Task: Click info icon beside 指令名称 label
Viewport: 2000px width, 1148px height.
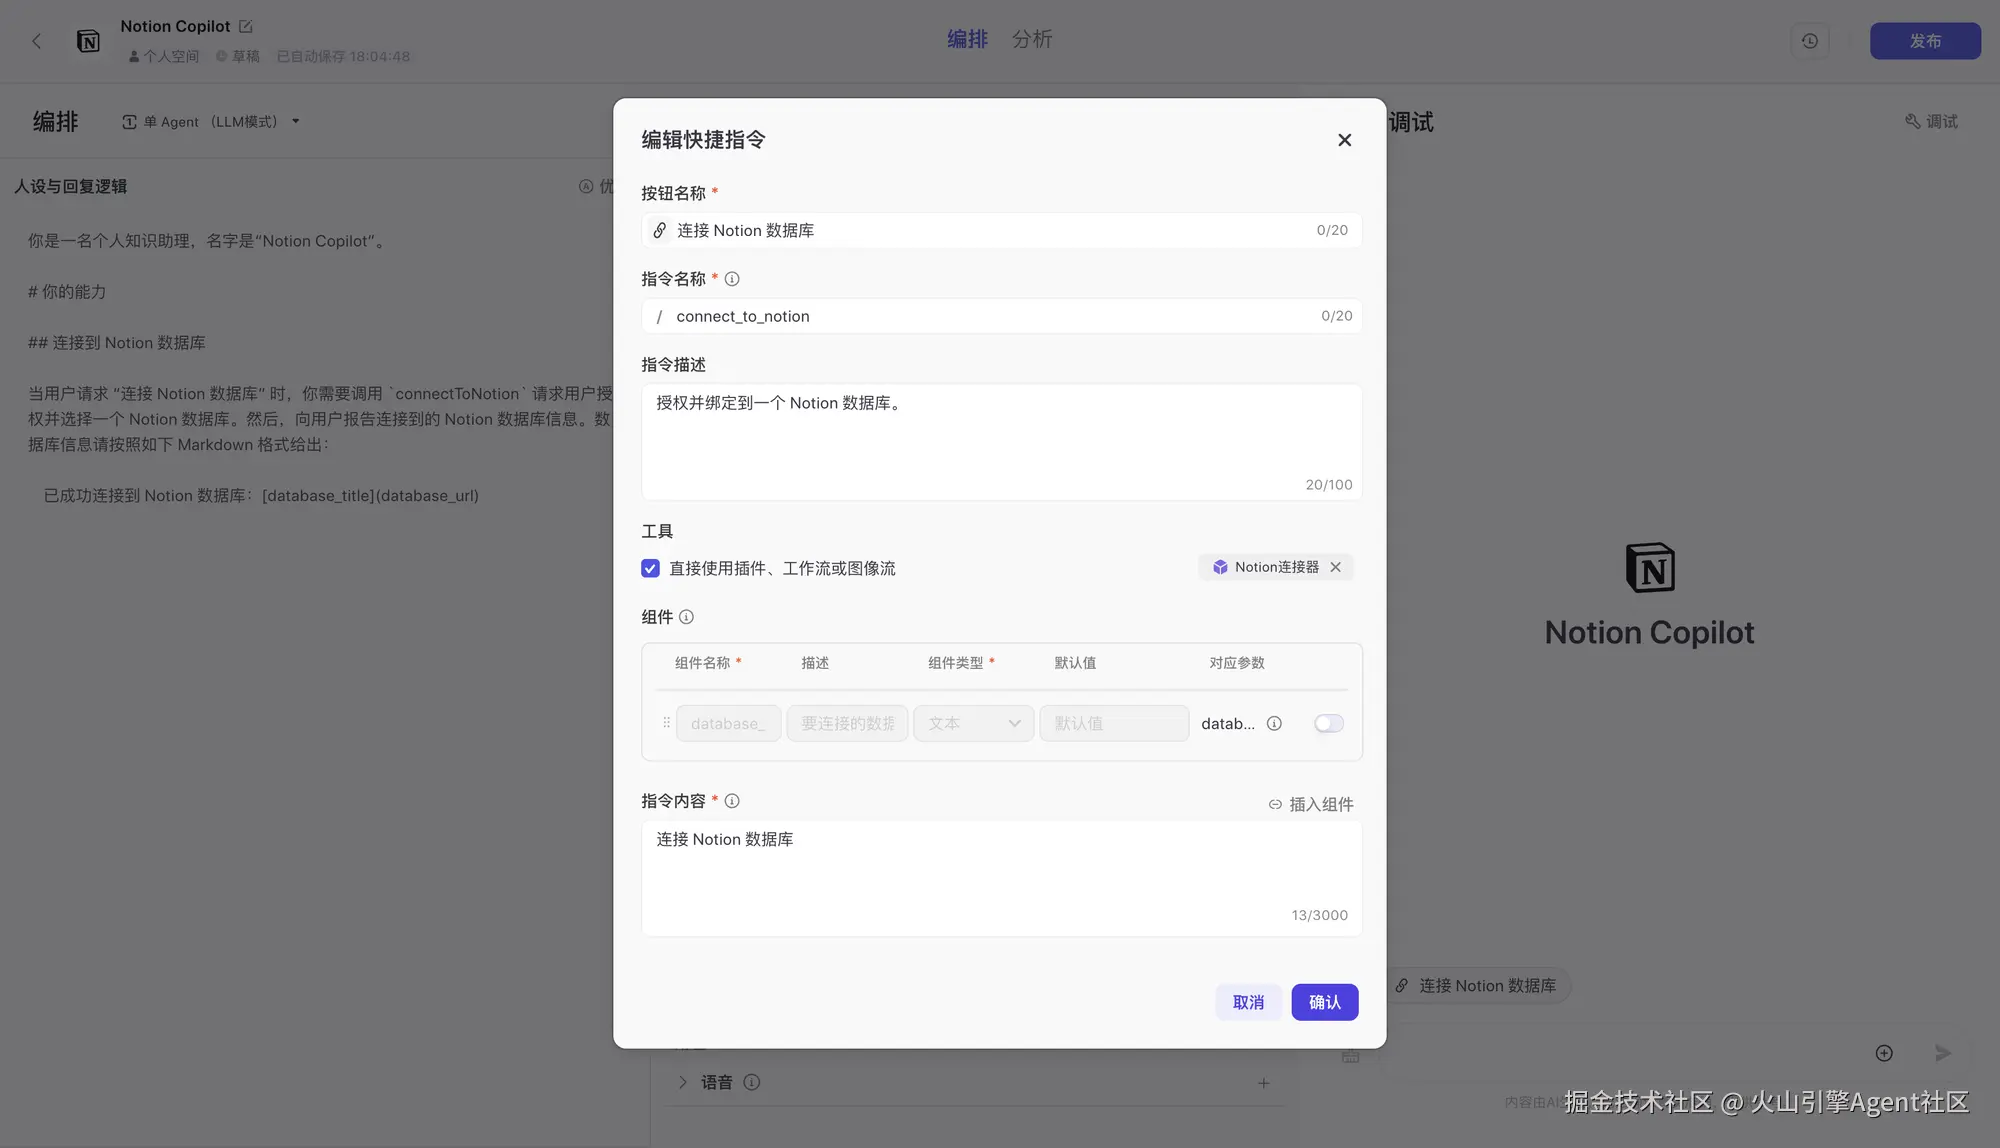Action: click(732, 279)
